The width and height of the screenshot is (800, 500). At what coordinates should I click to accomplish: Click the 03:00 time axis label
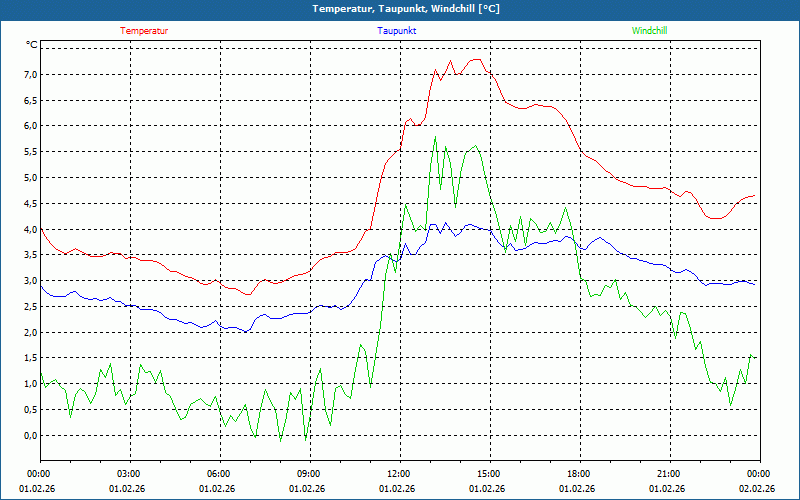click(128, 474)
